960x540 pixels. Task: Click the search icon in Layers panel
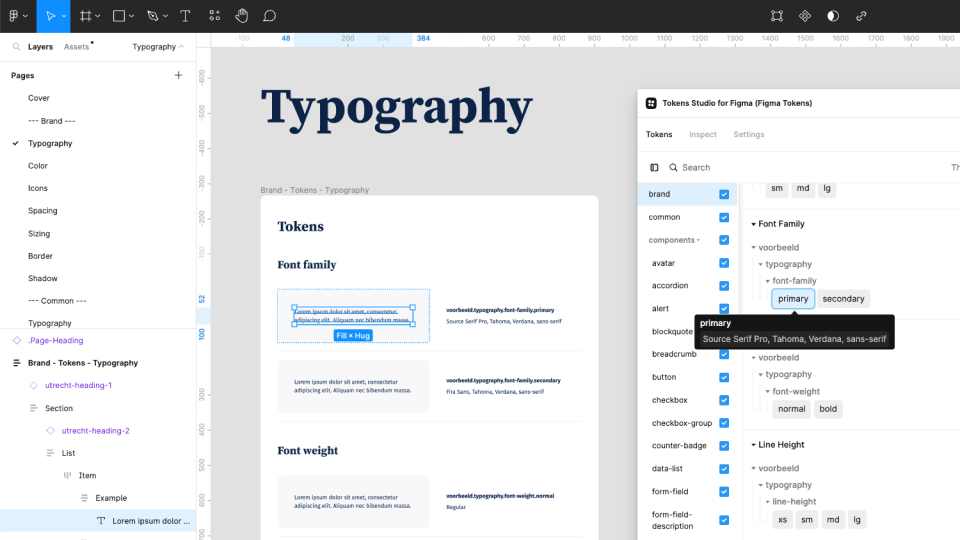pyautogui.click(x=17, y=47)
